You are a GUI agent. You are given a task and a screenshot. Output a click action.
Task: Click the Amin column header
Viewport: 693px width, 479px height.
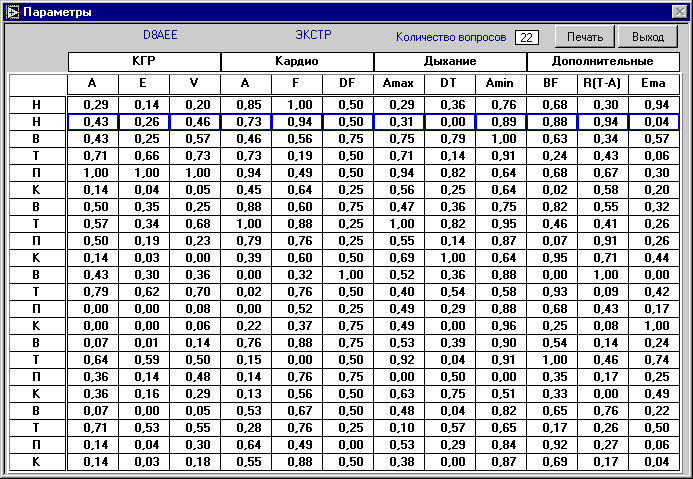(x=500, y=84)
